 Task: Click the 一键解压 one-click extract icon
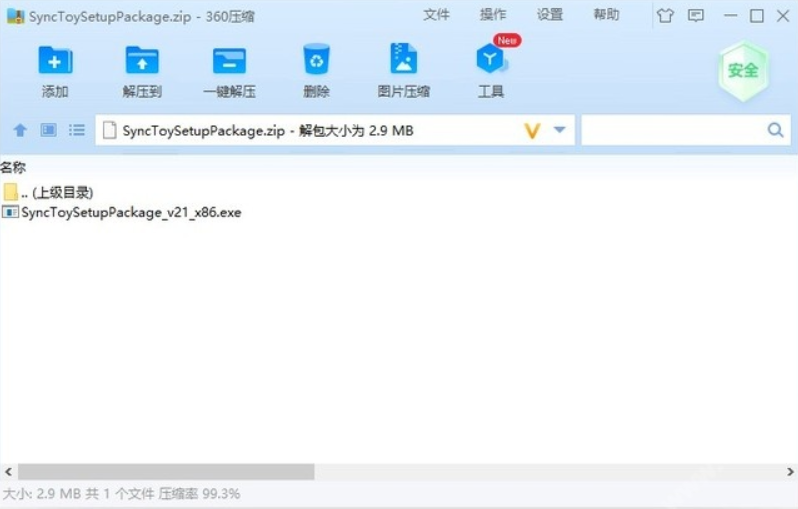click(229, 61)
